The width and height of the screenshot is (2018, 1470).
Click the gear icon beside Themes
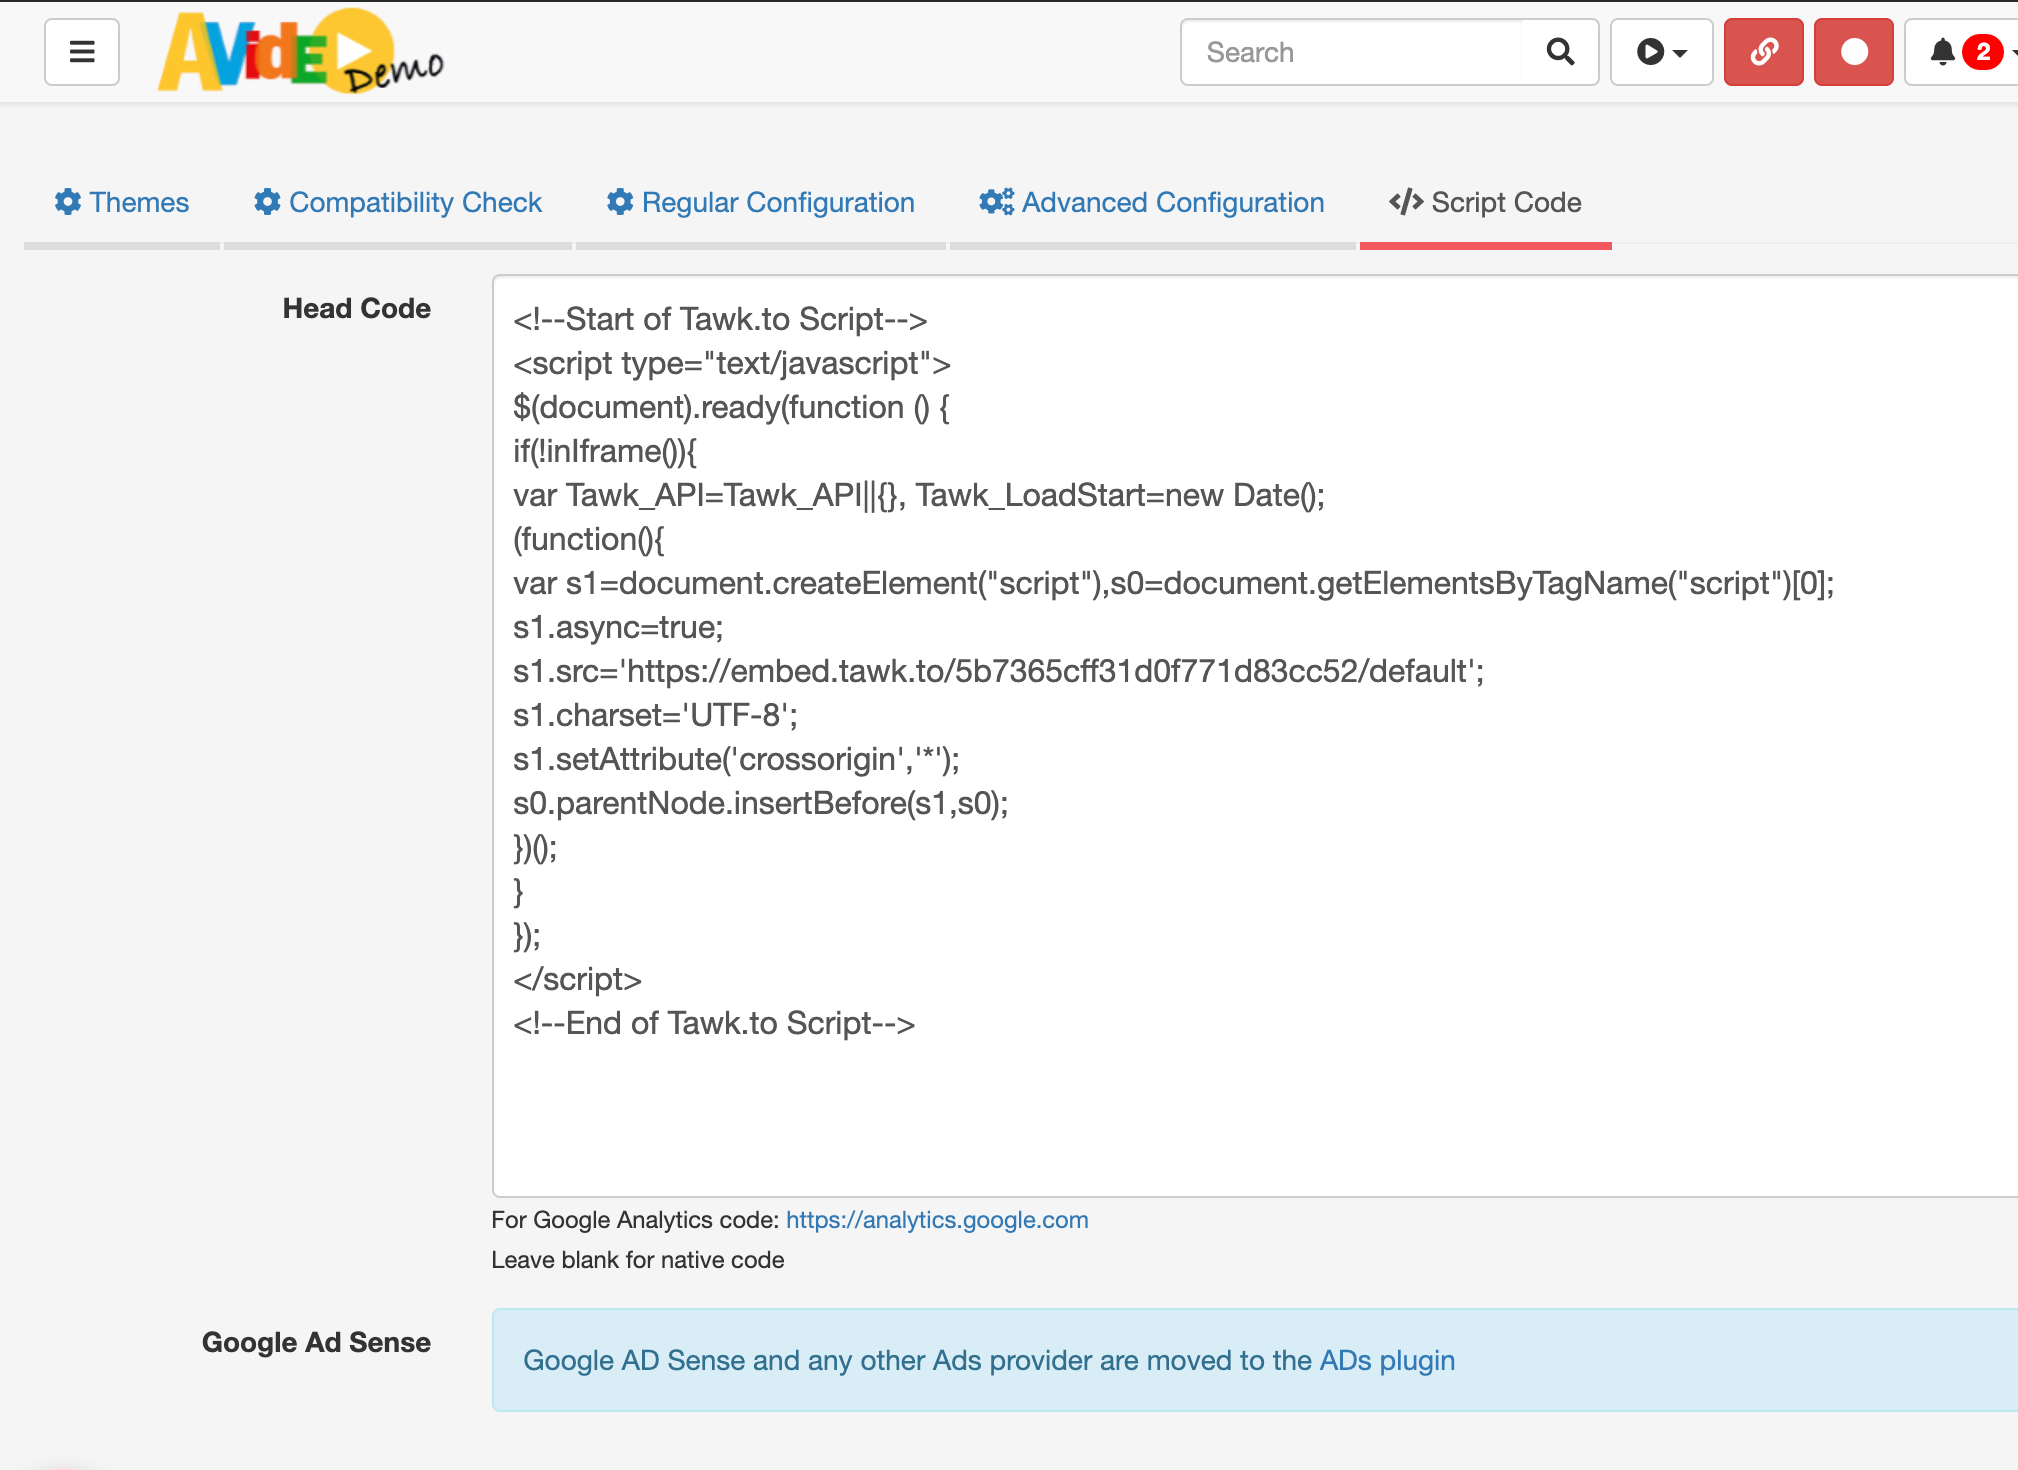[x=68, y=202]
